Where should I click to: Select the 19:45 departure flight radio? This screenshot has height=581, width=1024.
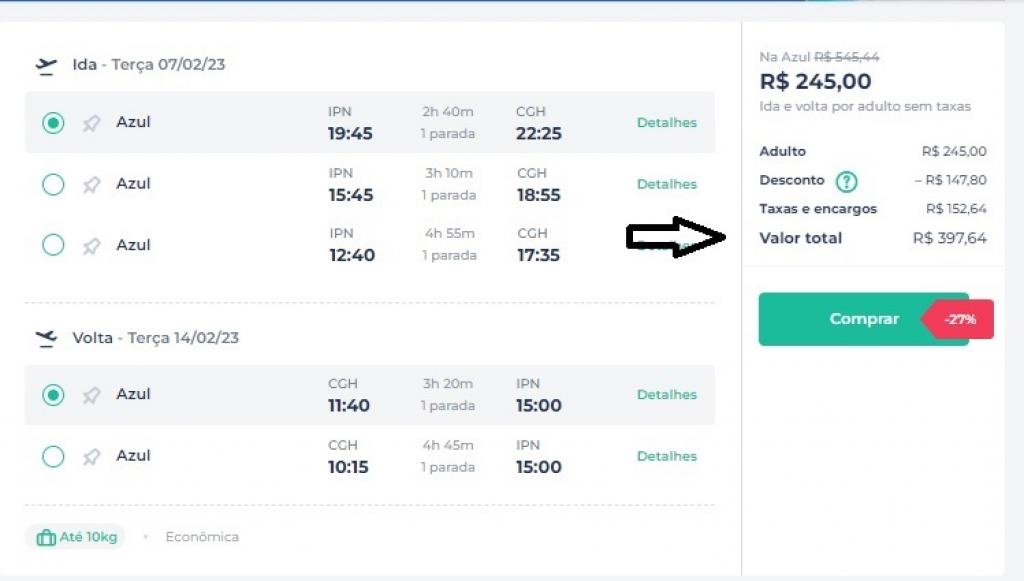coord(53,123)
